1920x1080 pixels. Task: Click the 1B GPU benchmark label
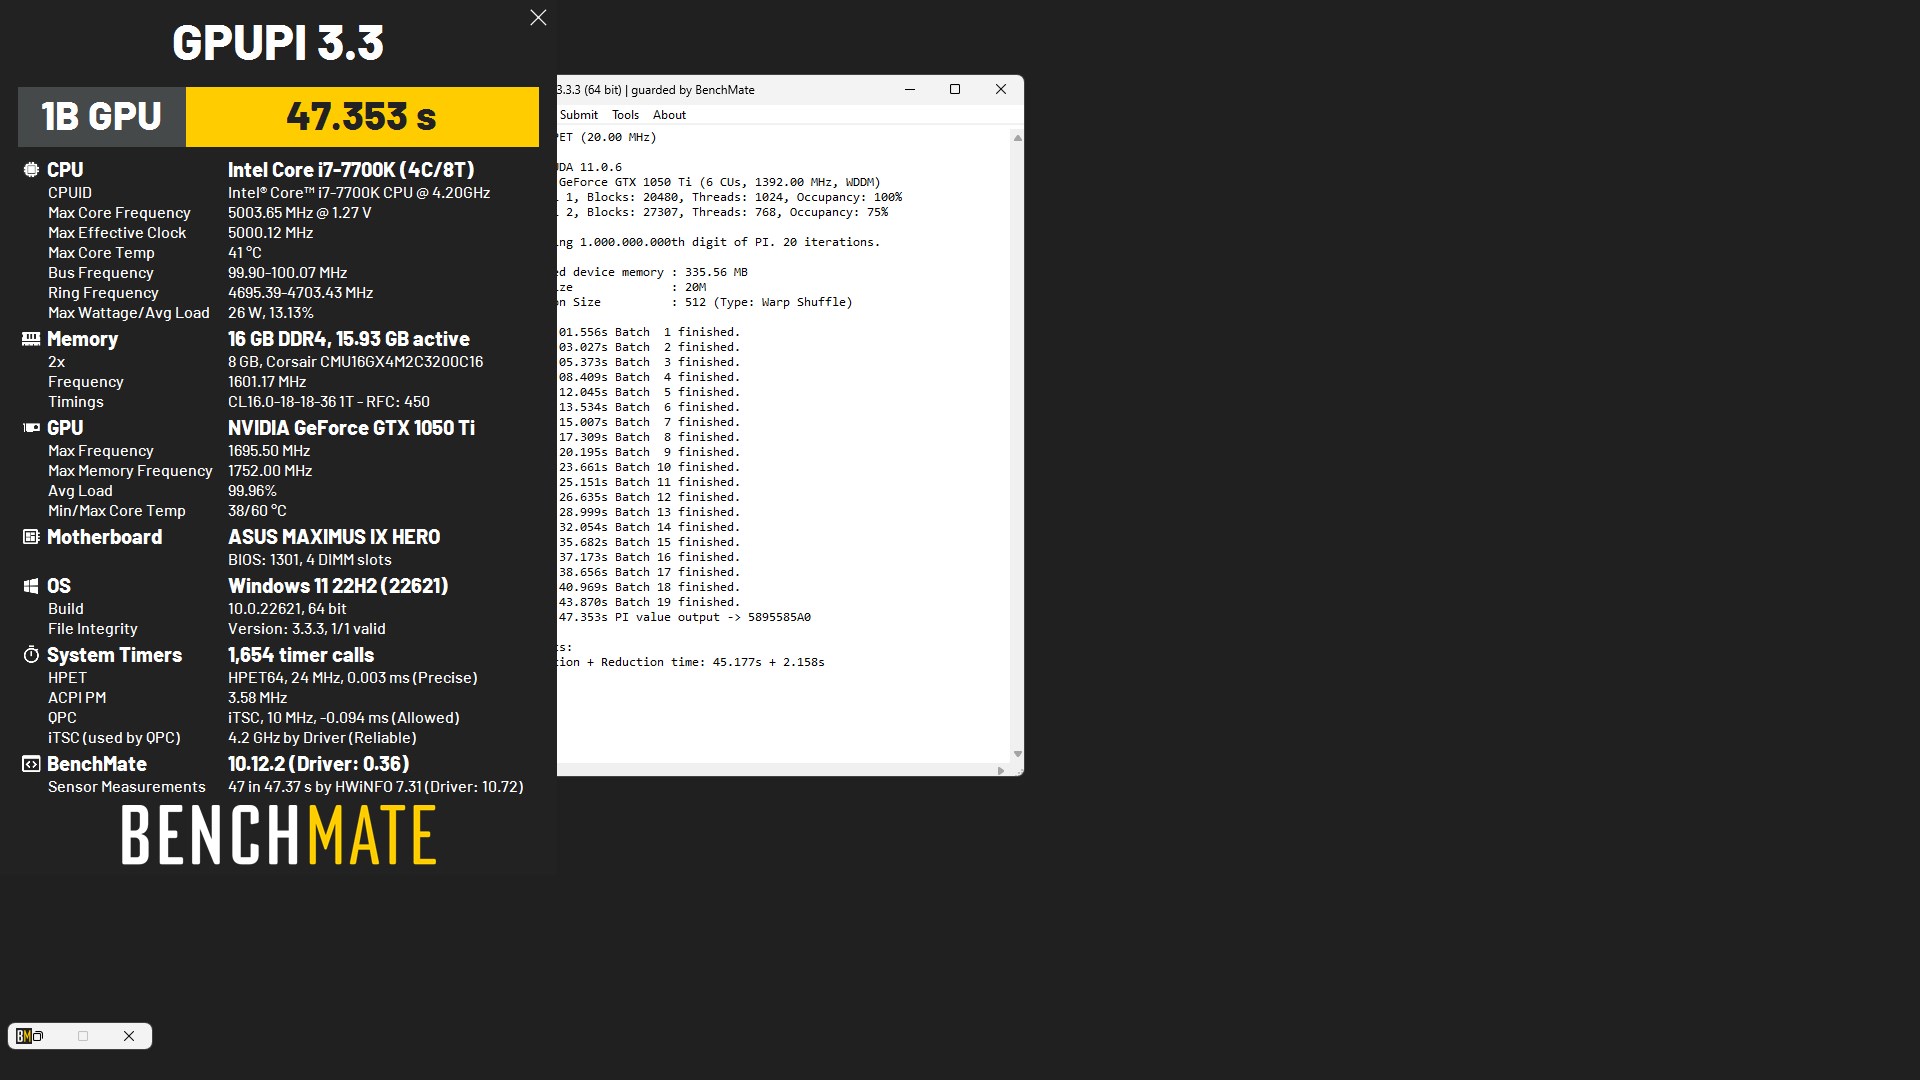[x=102, y=117]
